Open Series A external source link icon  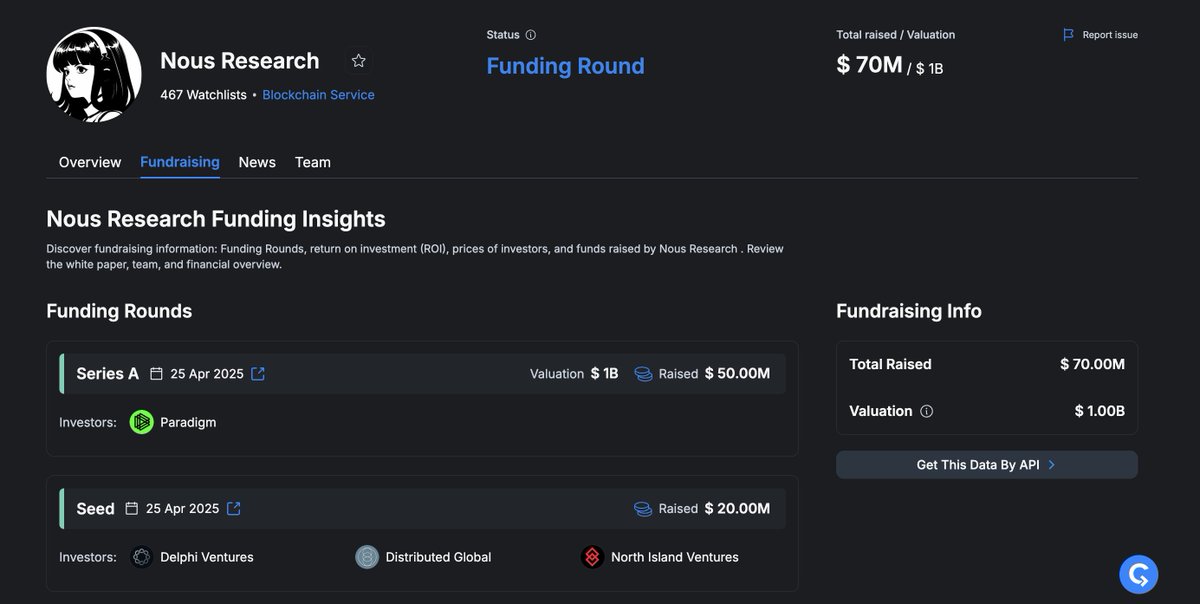click(258, 374)
